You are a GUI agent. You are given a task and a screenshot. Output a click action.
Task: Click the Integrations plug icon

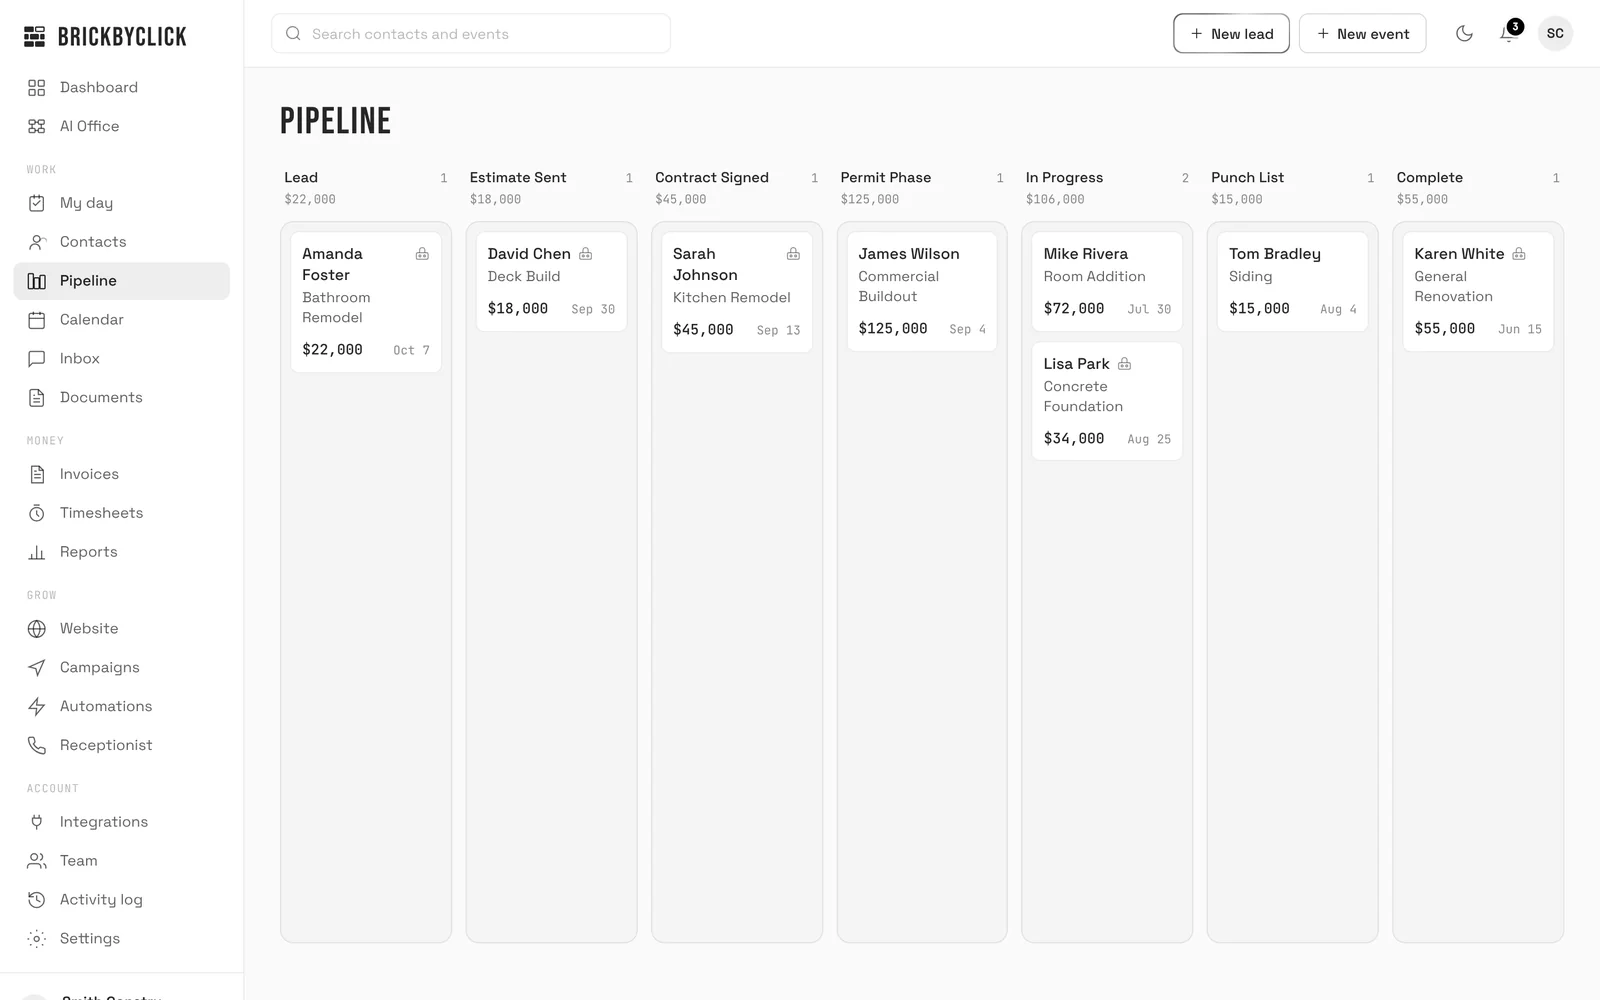coord(37,823)
